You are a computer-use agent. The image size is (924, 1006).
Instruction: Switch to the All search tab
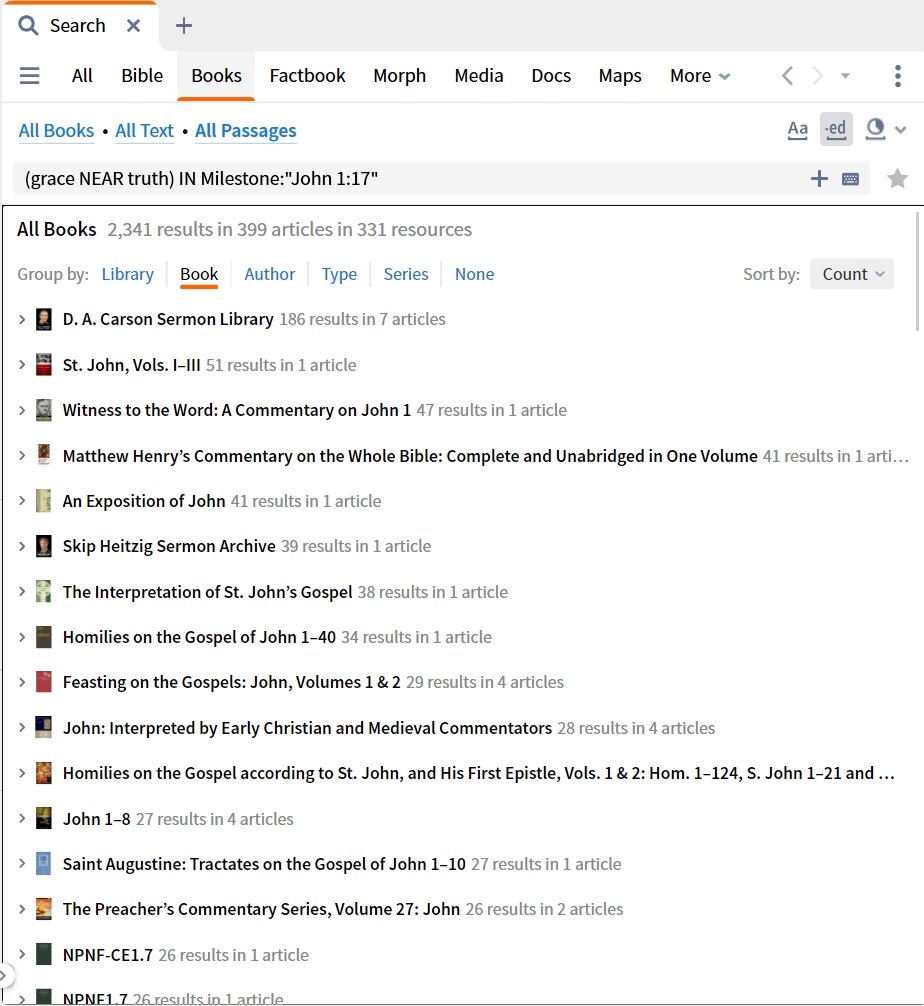tap(82, 76)
